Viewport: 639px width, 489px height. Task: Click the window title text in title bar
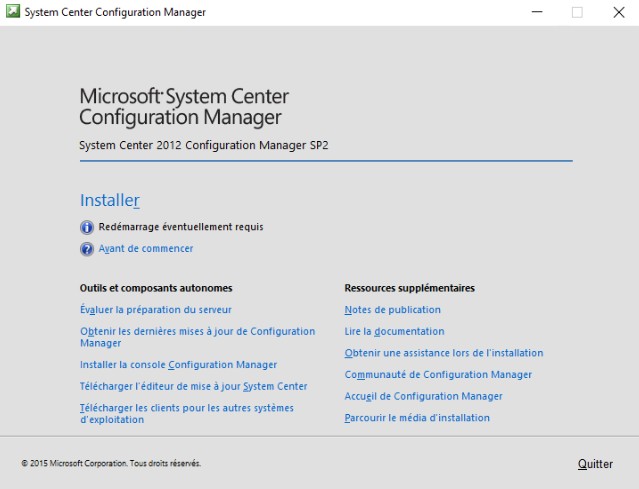115,12
